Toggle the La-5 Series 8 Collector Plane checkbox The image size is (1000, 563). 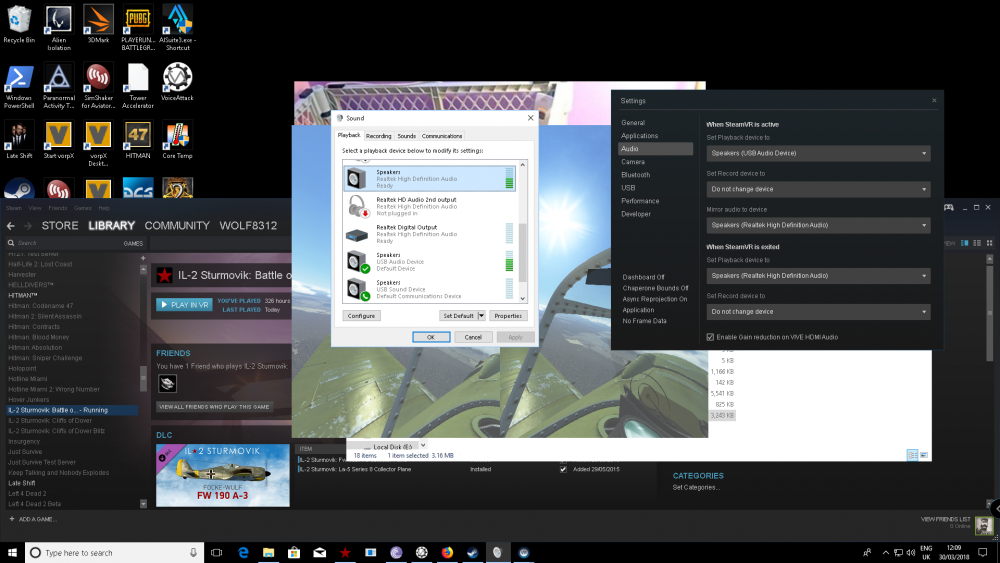pos(563,469)
